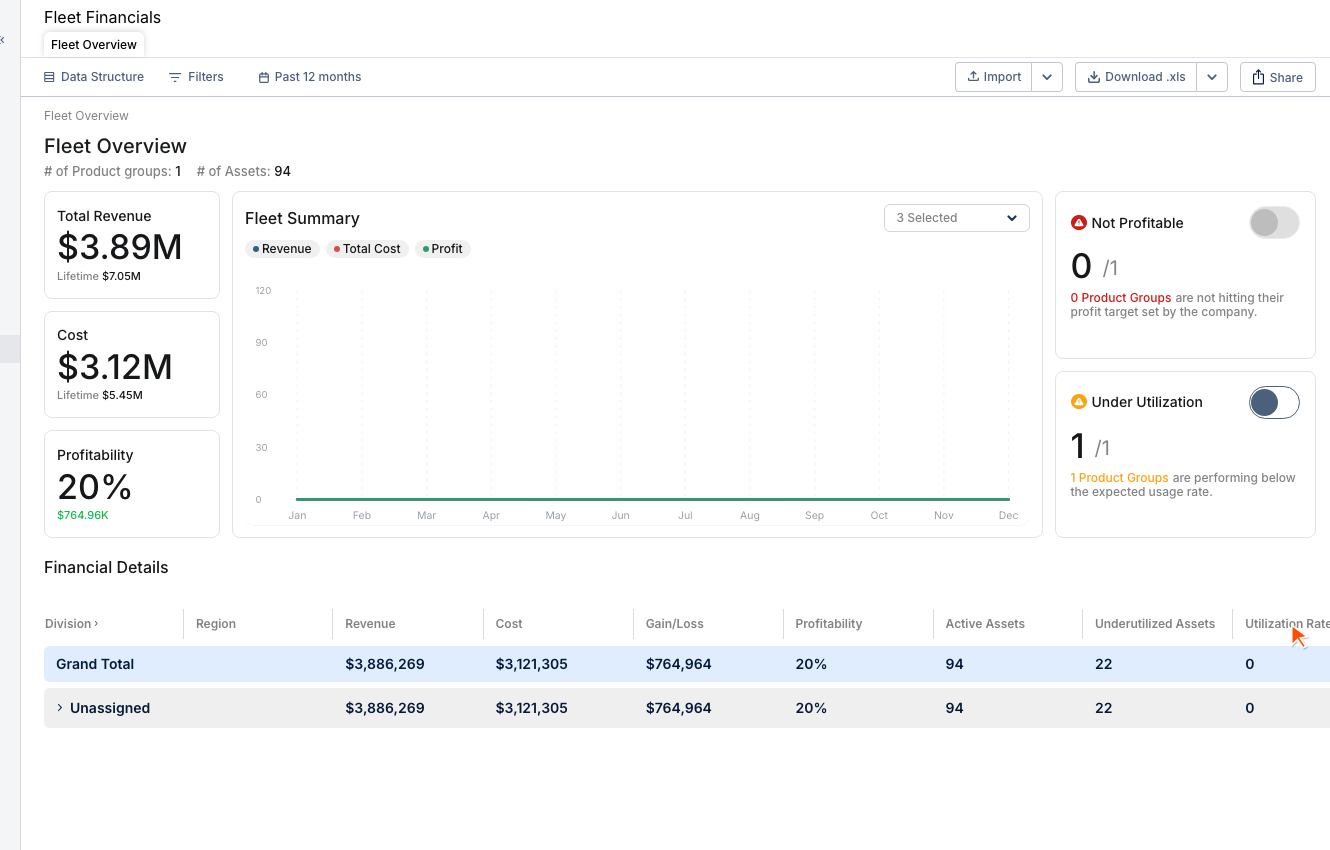Screen dimensions: 1330x850
Task: Click the orange Under Utilization warning icon
Action: click(1079, 402)
